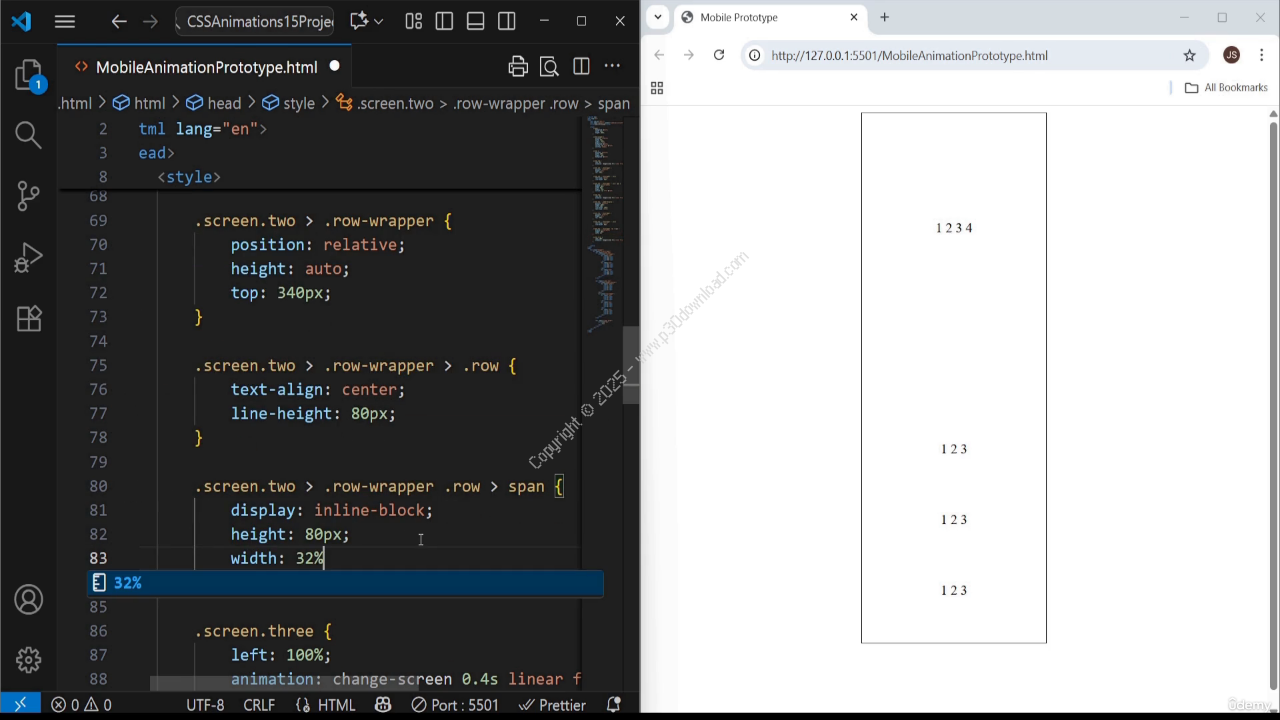The width and height of the screenshot is (1280, 720).
Task: Toggle the bottom panel visibility
Action: pos(475,21)
